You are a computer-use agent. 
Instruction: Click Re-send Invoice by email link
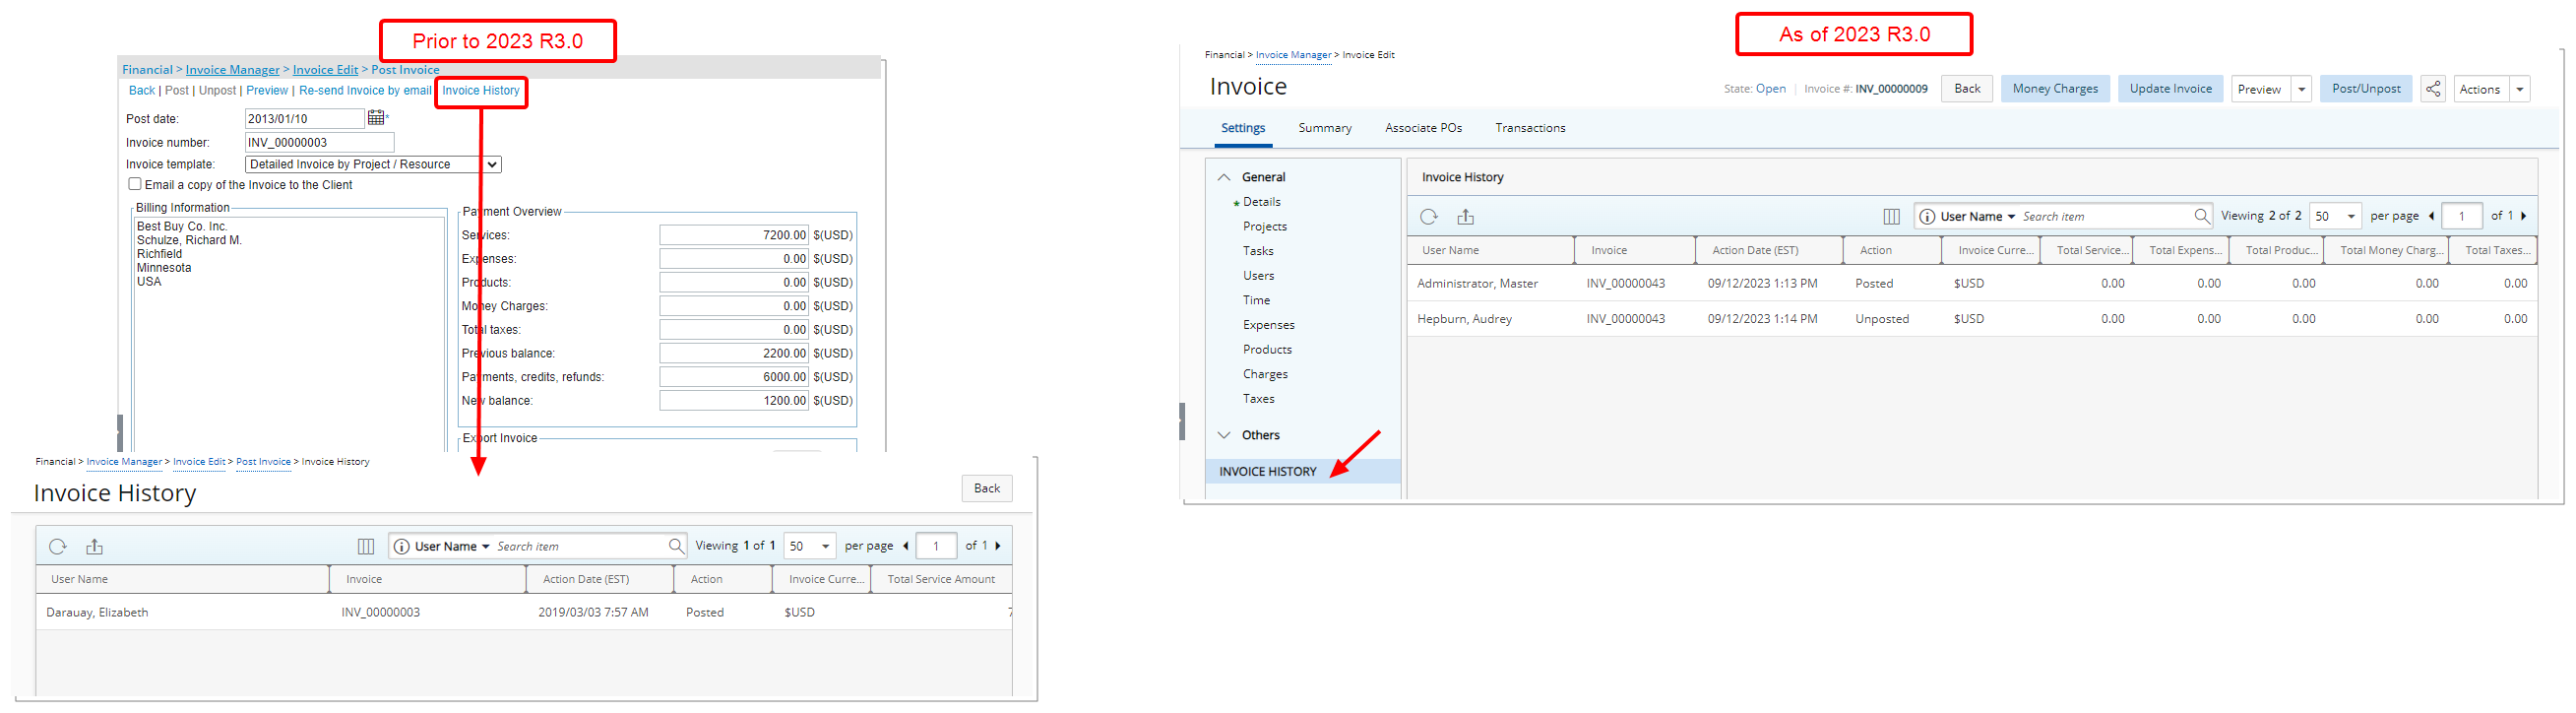click(365, 90)
